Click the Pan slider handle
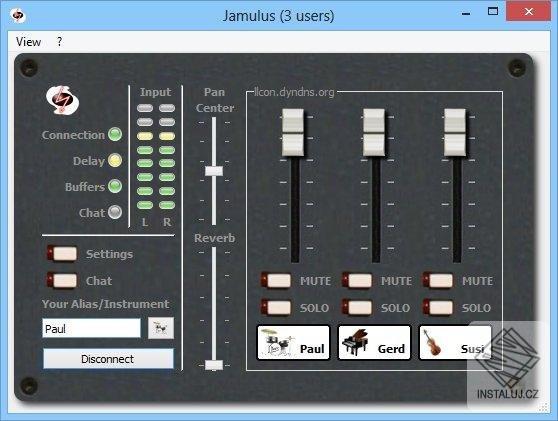This screenshot has width=558, height=421. coord(214,171)
